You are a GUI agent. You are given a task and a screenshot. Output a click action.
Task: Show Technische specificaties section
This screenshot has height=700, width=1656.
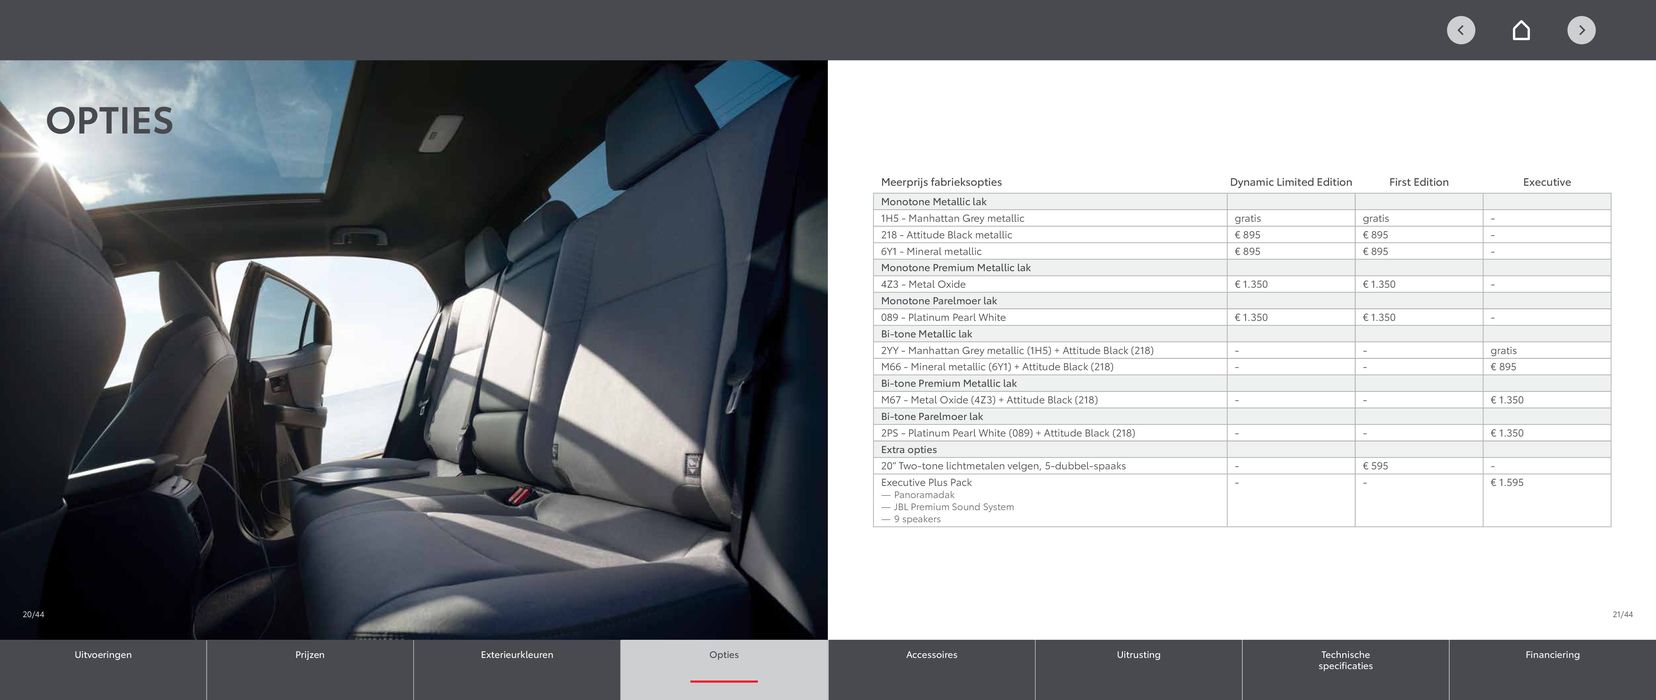click(1345, 661)
